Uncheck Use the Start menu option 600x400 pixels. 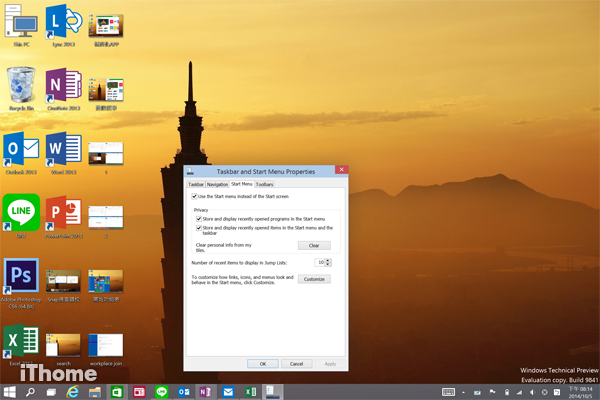195,197
